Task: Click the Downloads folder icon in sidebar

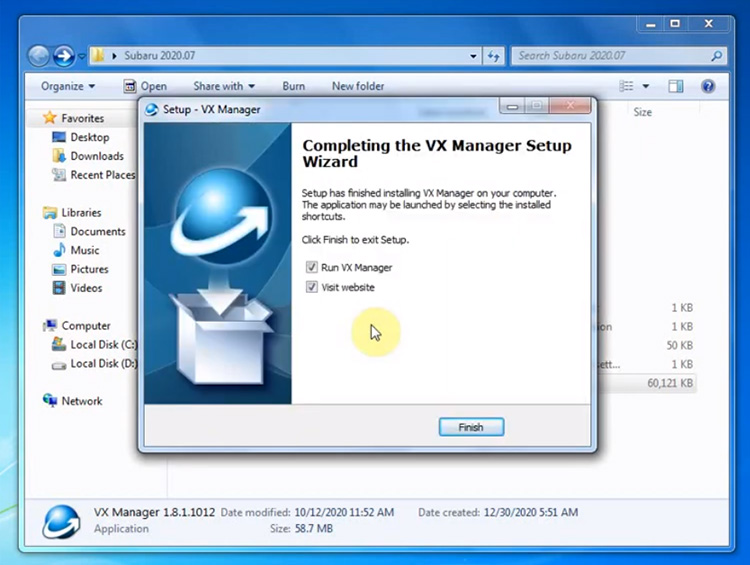Action: click(x=59, y=155)
